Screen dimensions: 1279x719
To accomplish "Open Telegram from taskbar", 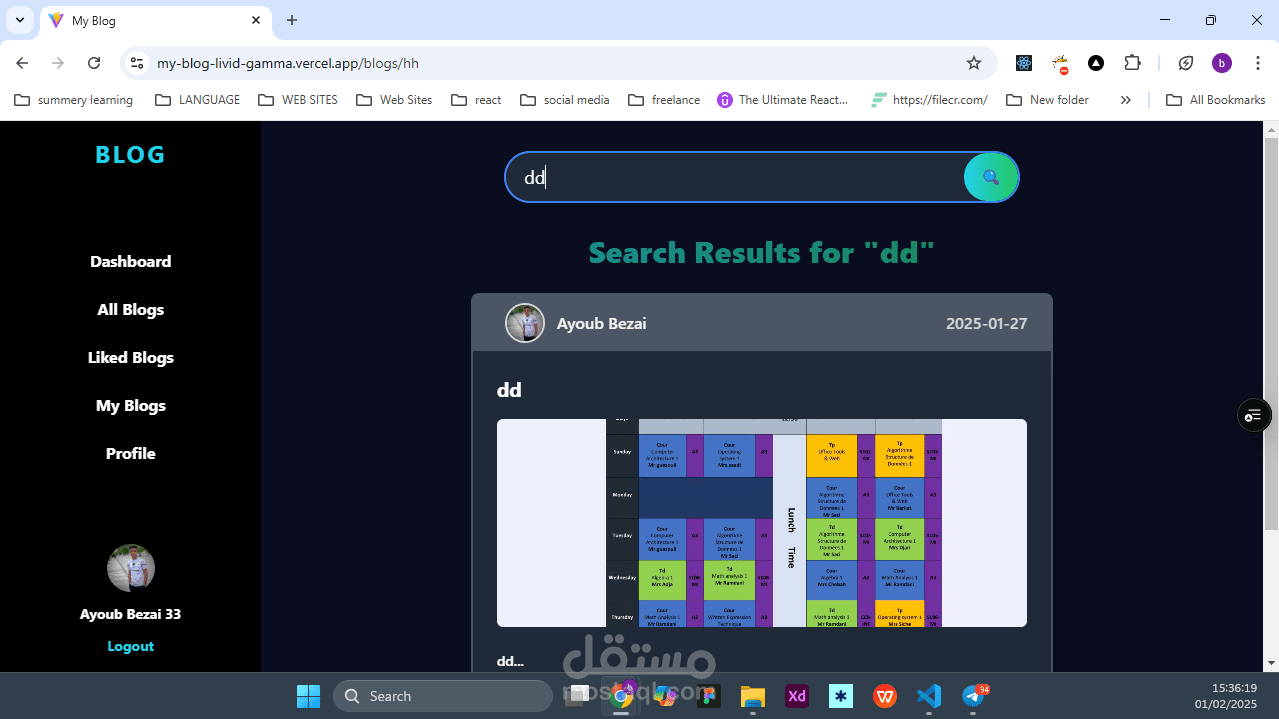I will tap(973, 696).
